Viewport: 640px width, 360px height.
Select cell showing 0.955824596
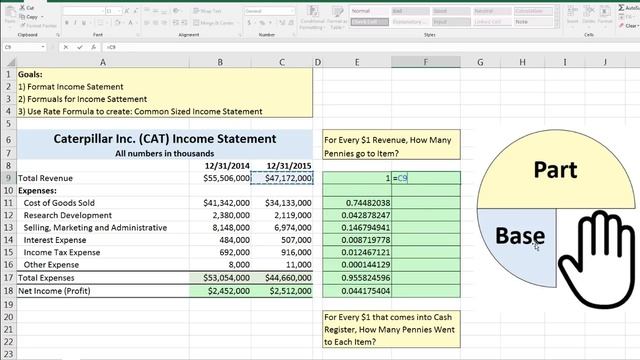click(357, 278)
